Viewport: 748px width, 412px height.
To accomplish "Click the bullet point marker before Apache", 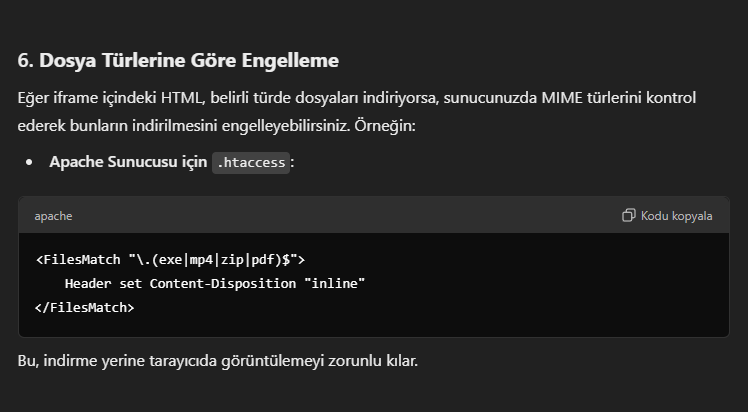I will pos(30,163).
